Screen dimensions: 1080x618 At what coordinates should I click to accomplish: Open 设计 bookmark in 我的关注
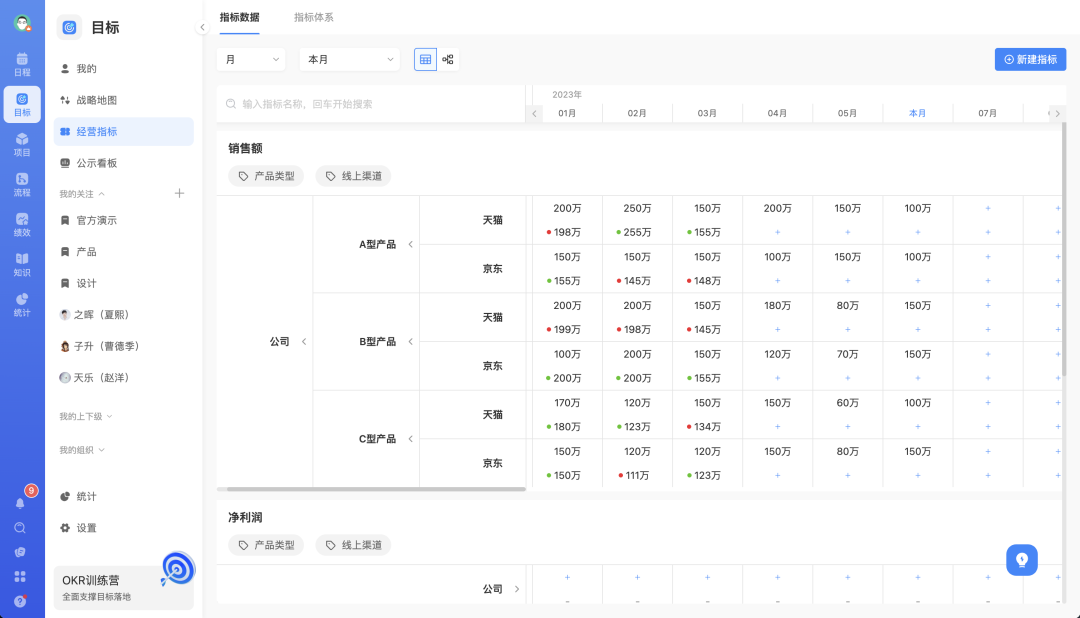pyautogui.click(x=124, y=283)
